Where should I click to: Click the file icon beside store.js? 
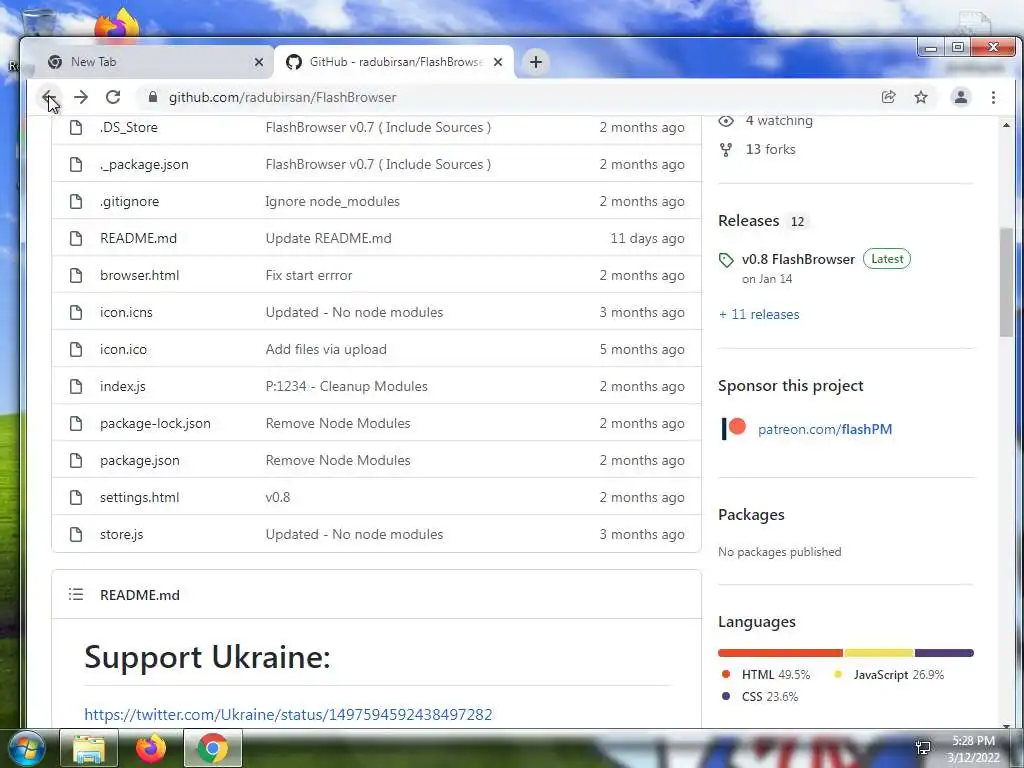click(76, 534)
